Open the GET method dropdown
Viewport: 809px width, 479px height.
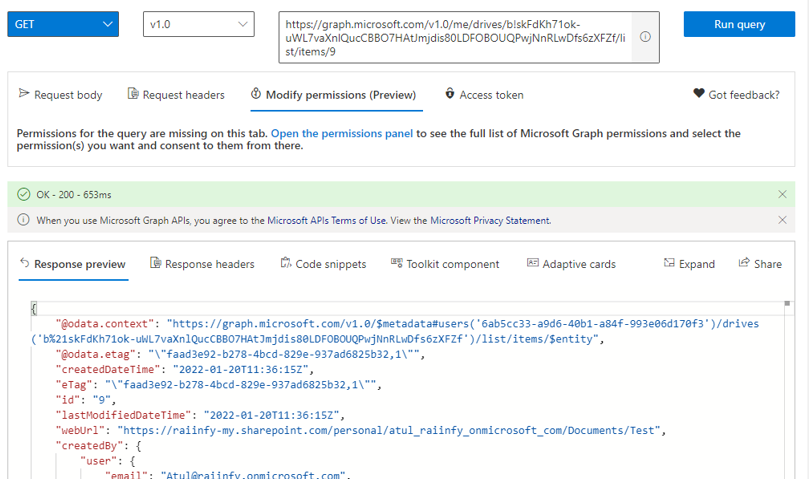click(63, 24)
